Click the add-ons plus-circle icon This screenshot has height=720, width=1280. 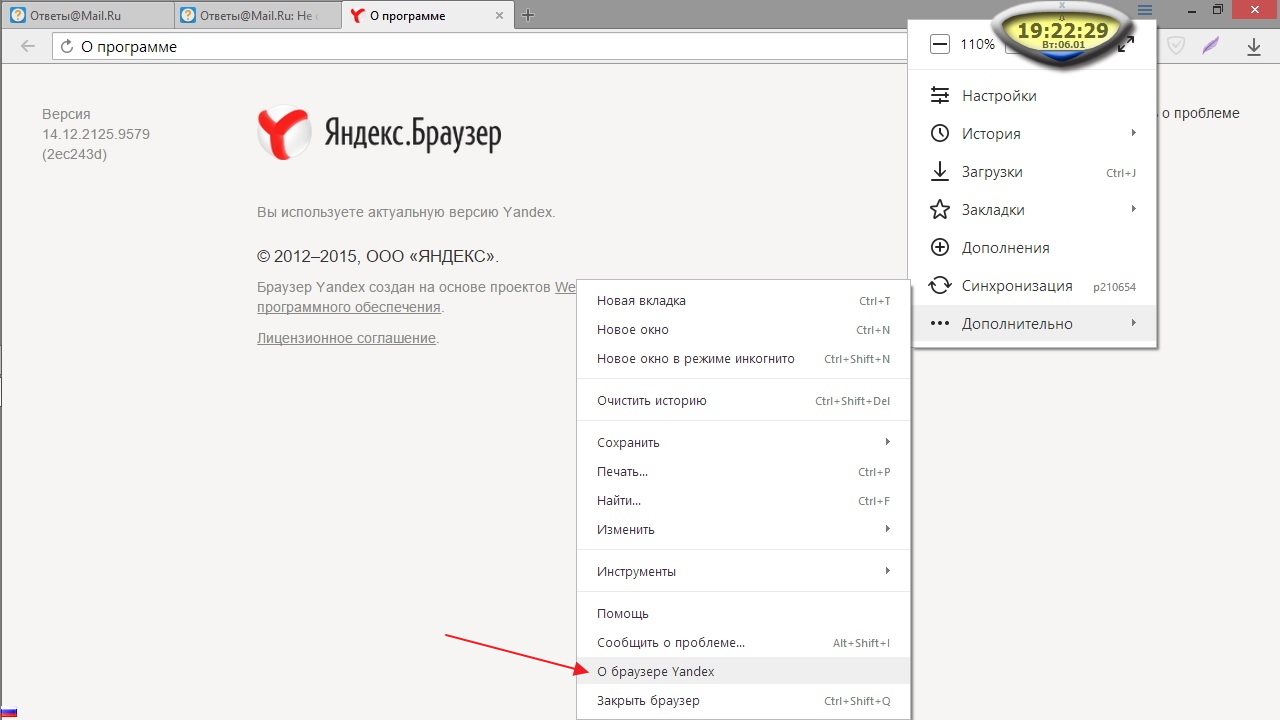[x=940, y=248]
